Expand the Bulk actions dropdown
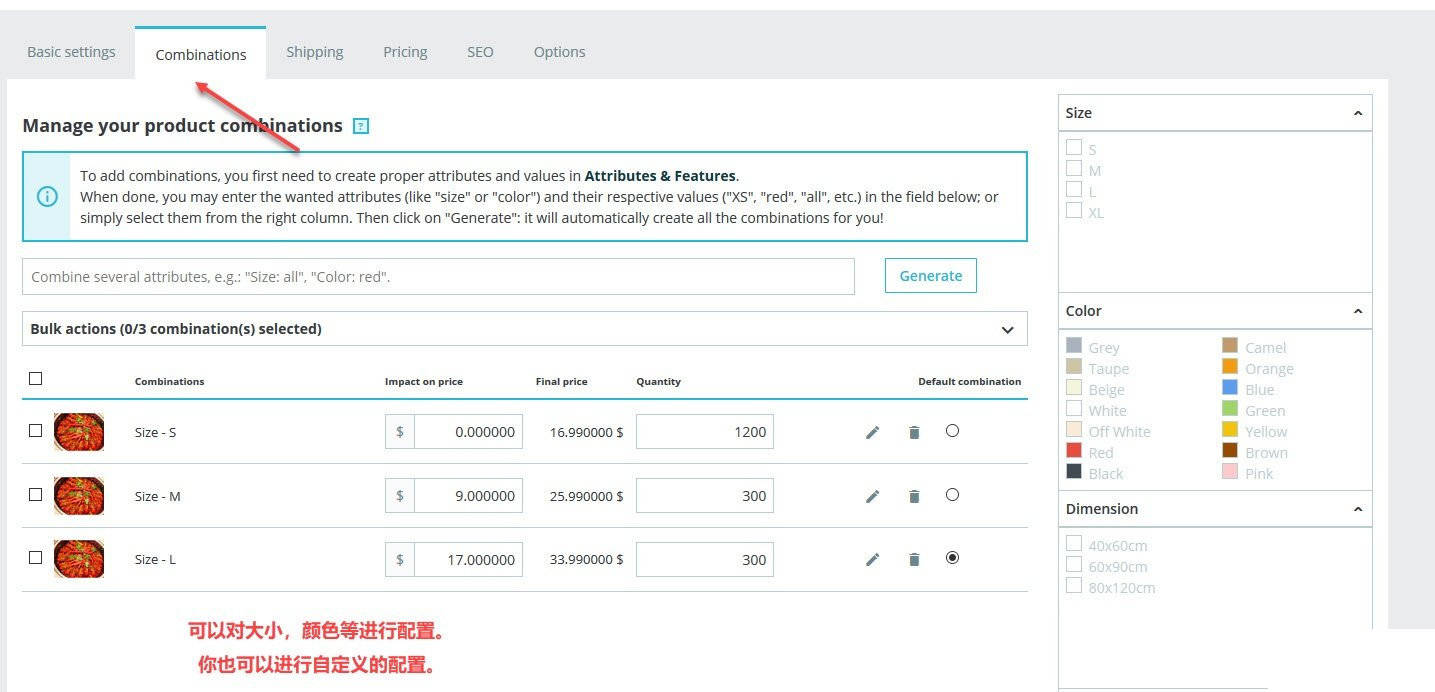The height and width of the screenshot is (692, 1435). 525,329
